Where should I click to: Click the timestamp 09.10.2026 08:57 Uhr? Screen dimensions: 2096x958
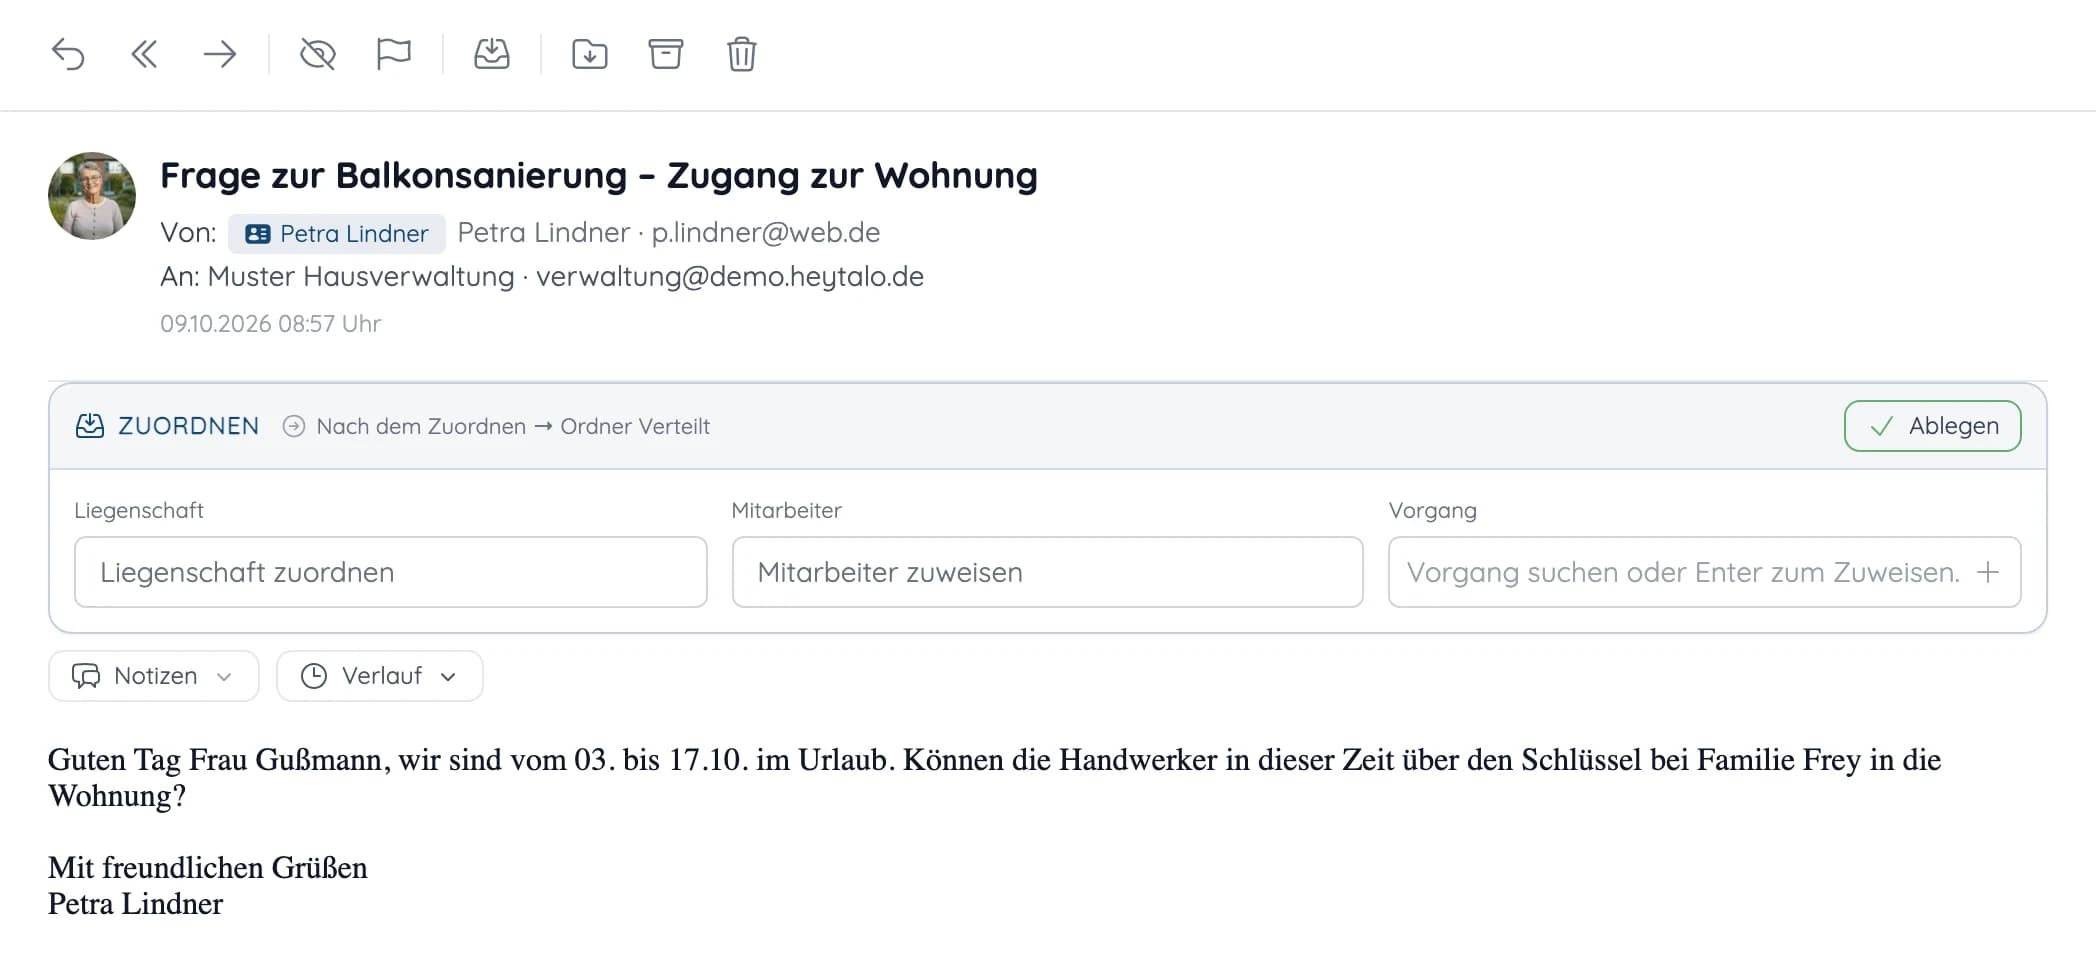[x=270, y=324]
